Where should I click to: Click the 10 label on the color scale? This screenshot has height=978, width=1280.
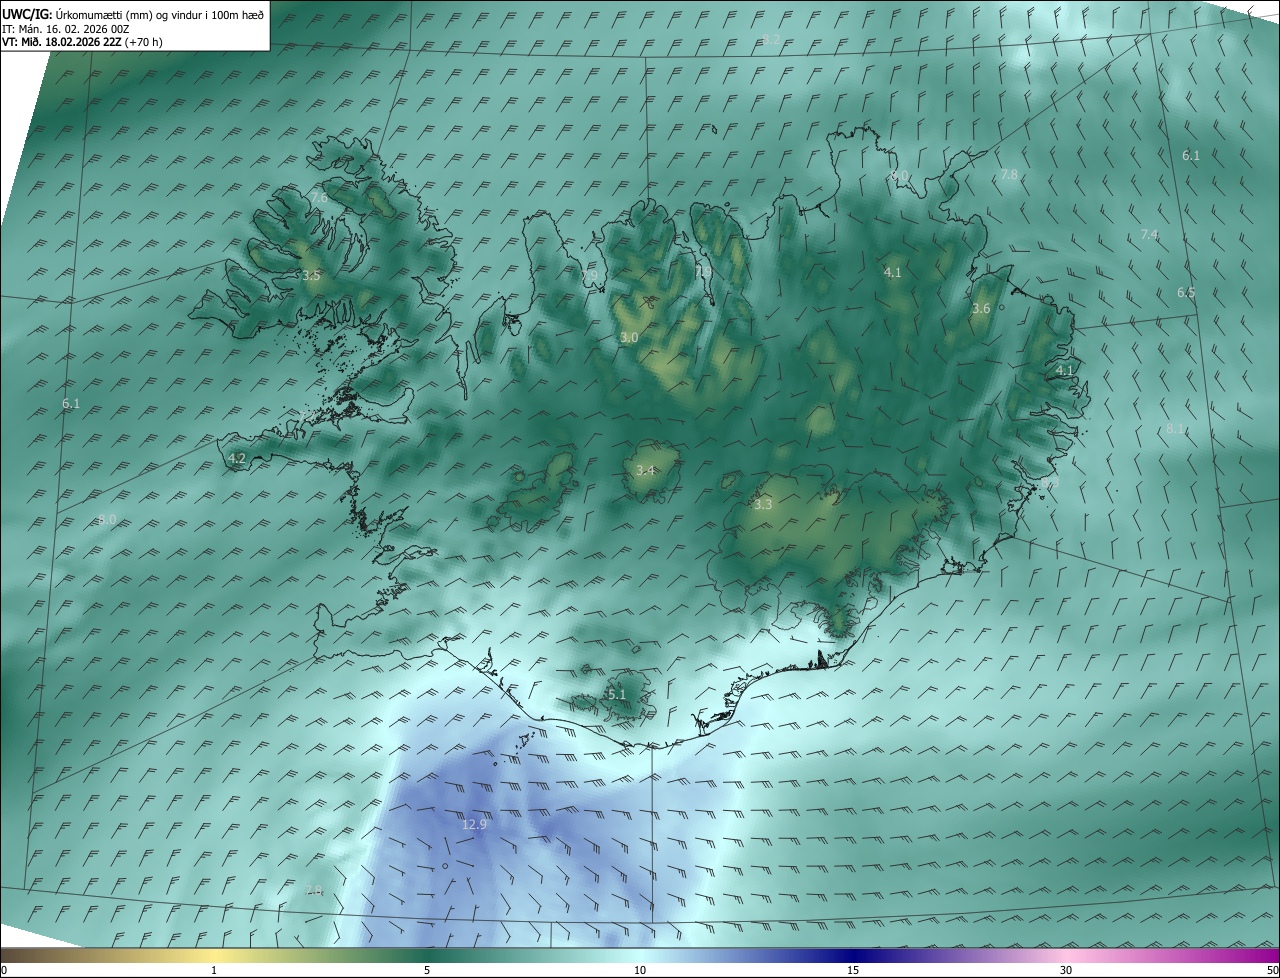pos(640,970)
